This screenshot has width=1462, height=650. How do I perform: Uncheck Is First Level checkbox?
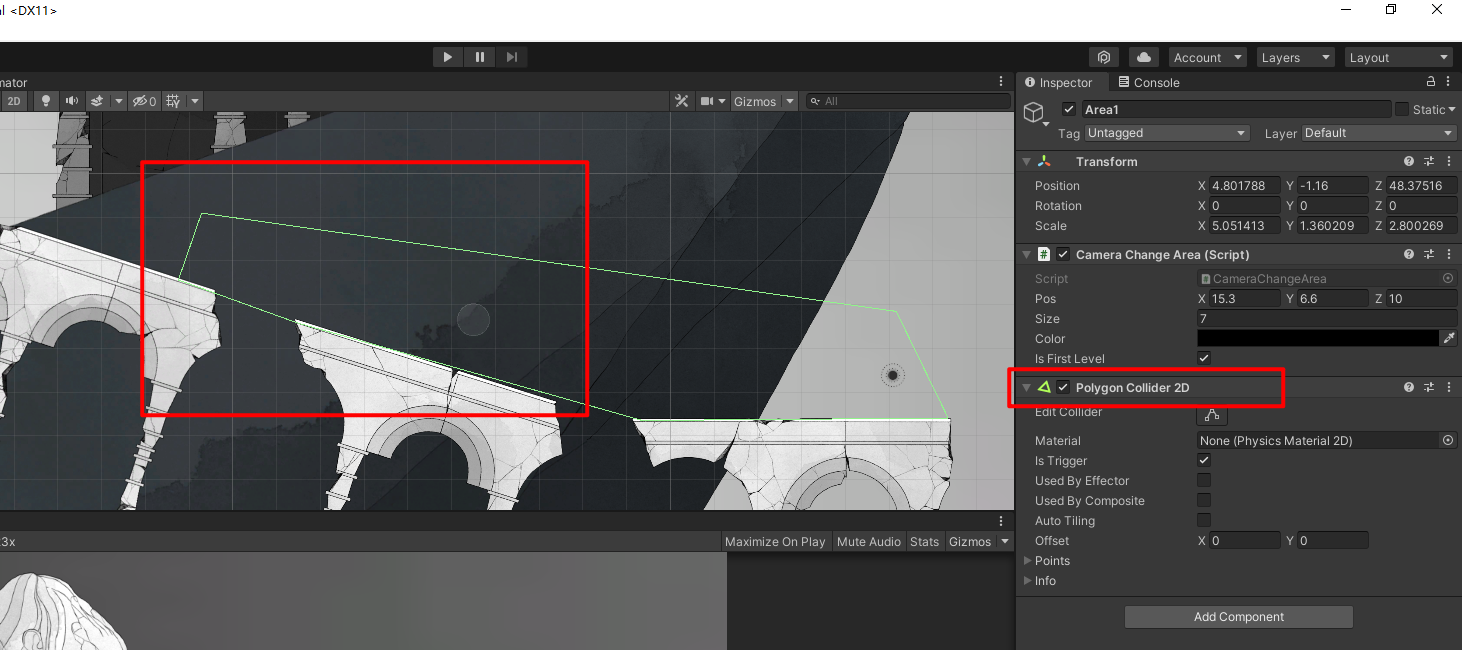point(1204,358)
